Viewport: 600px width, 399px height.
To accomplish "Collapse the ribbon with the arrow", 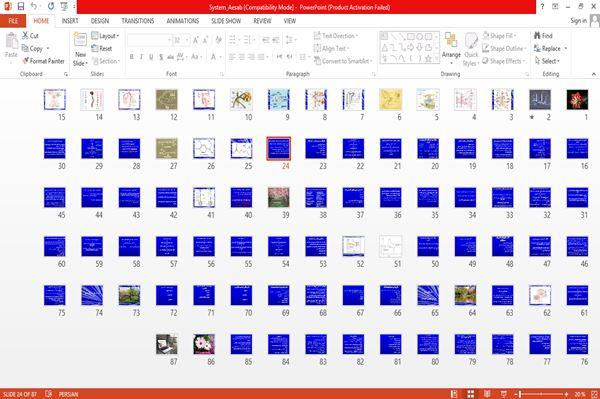I will click(x=593, y=74).
